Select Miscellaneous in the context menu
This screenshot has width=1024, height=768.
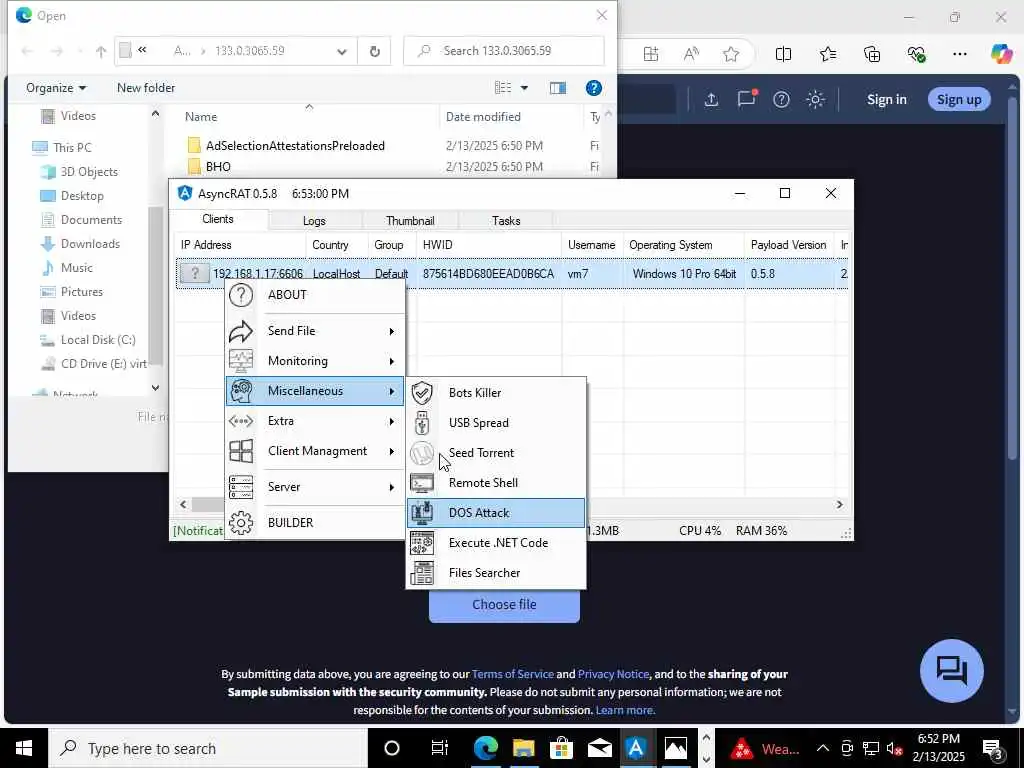tap(315, 391)
